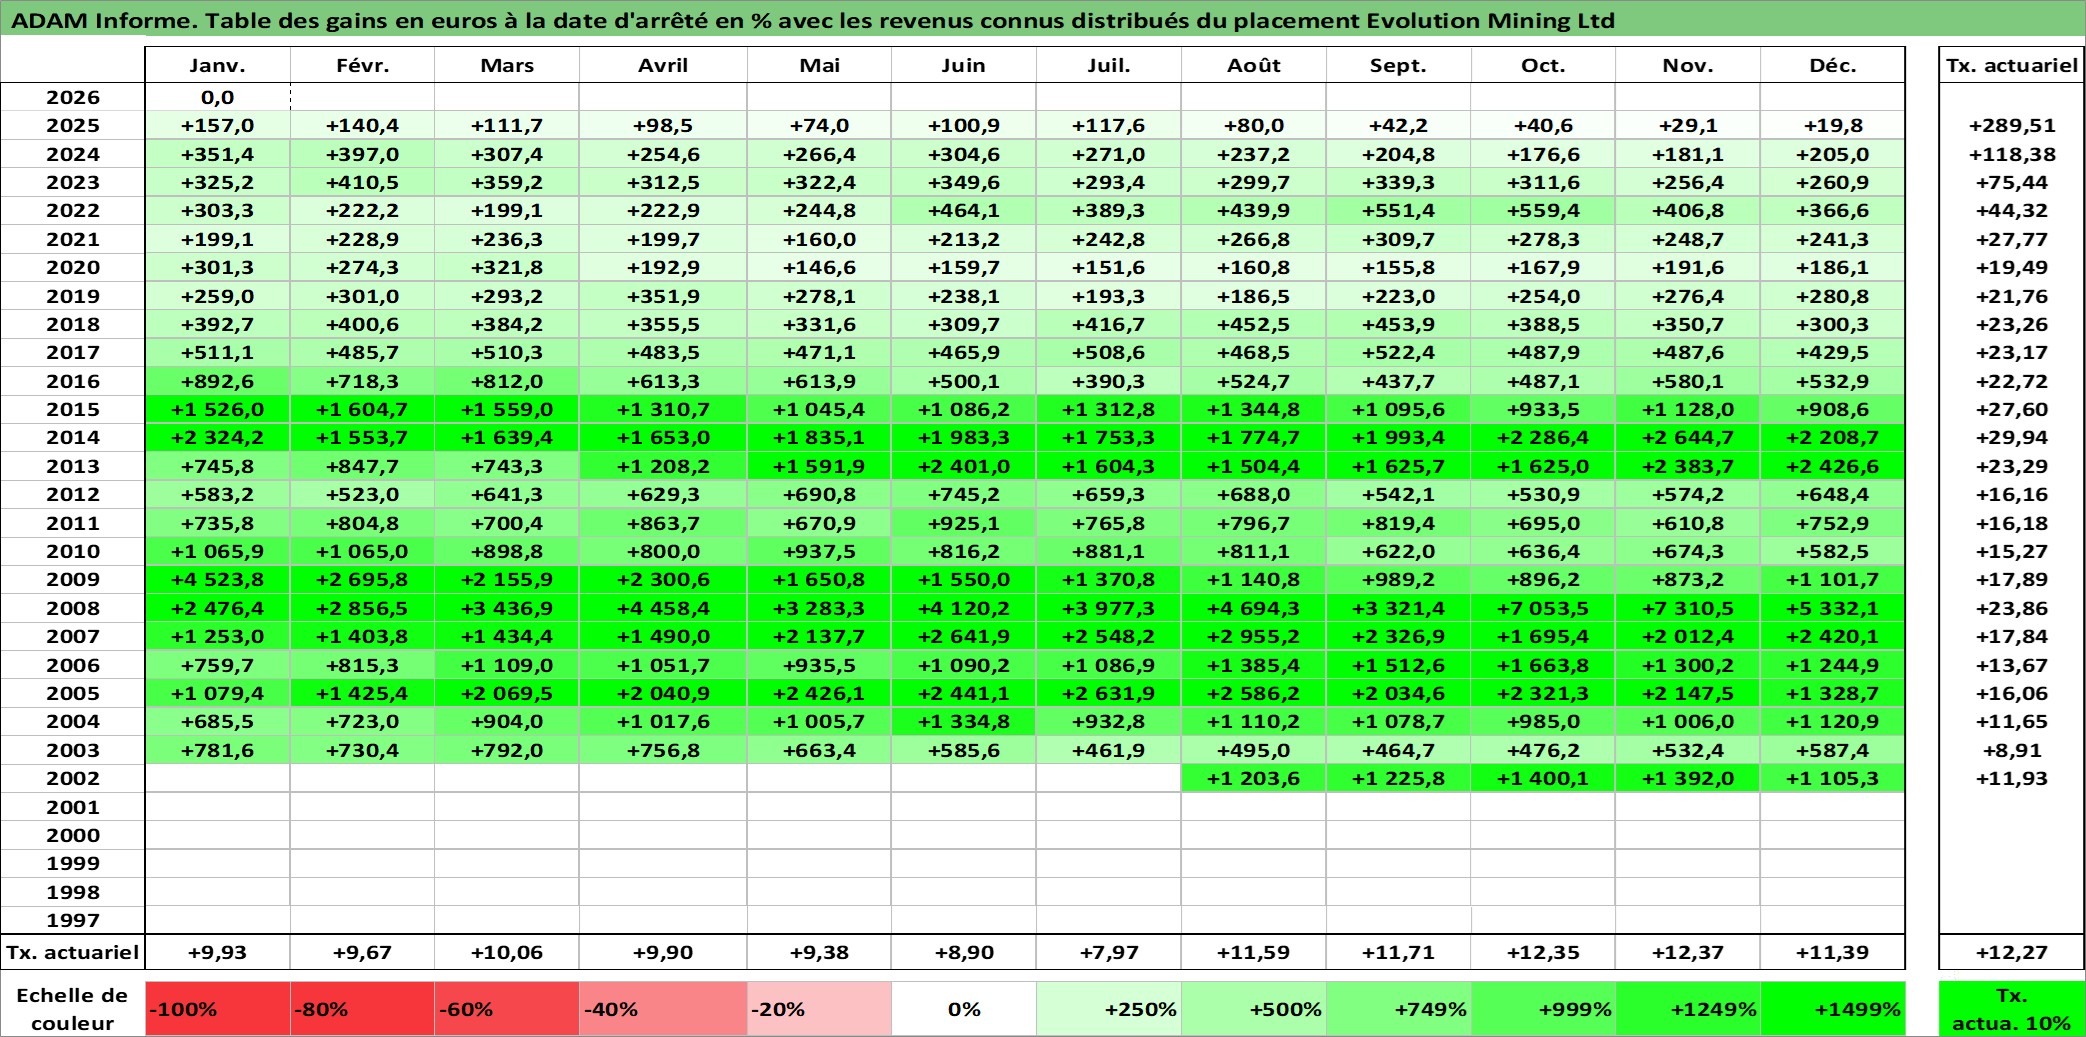This screenshot has width=2086, height=1037.
Task: Click the Août column header
Action: tap(1254, 65)
